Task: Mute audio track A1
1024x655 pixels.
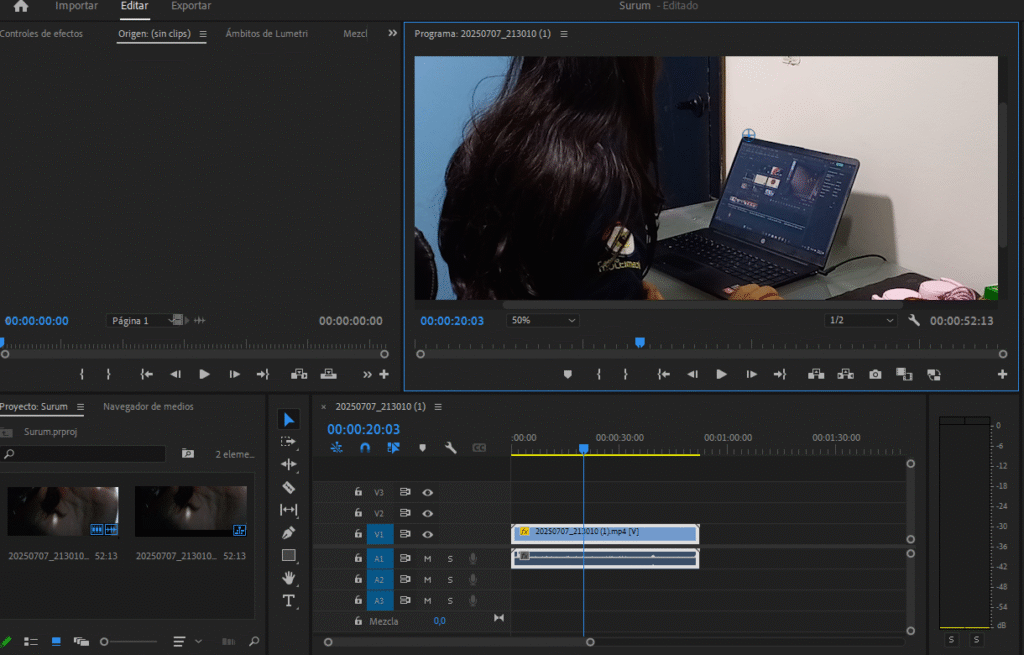Action: [x=427, y=558]
